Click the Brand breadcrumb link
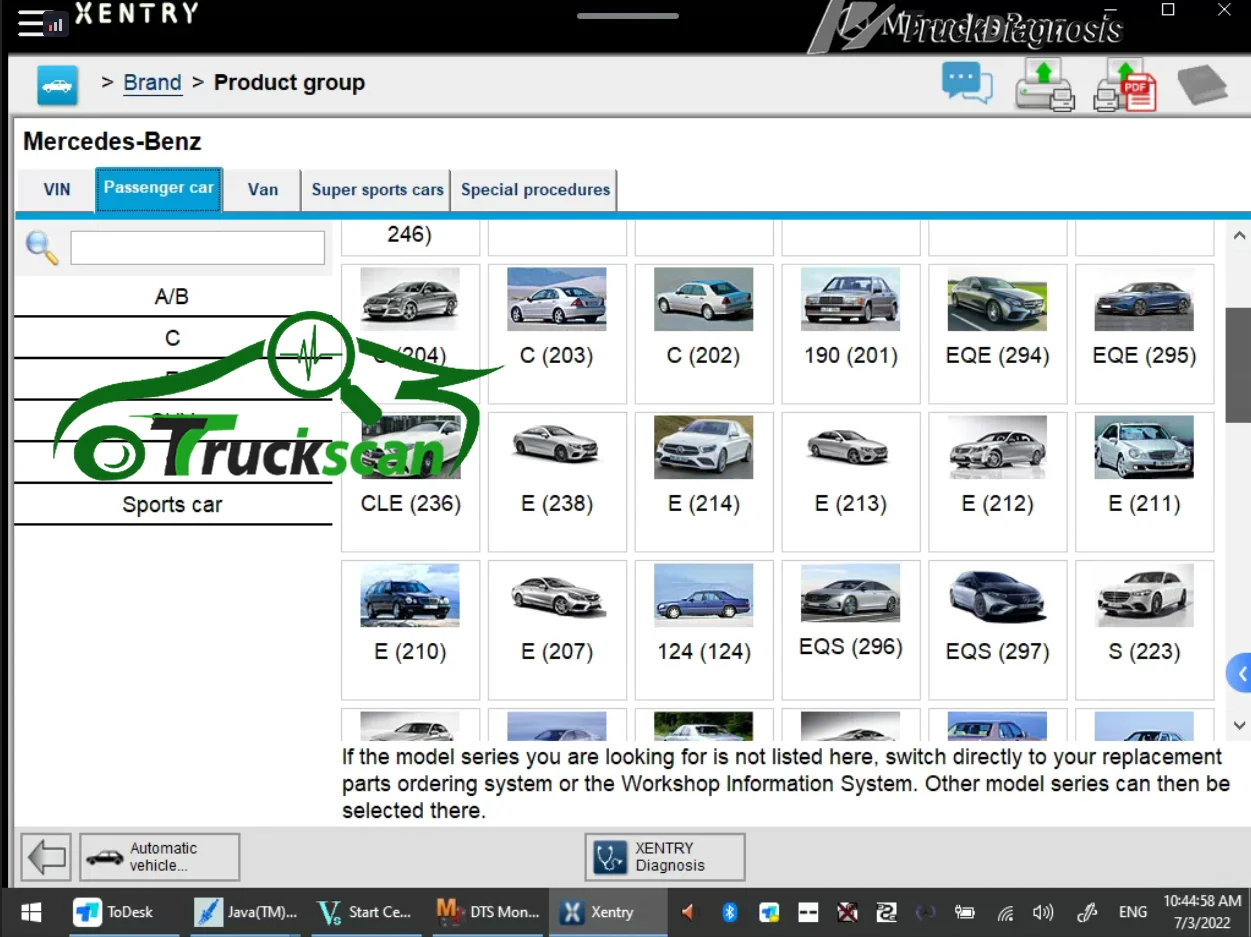The width and height of the screenshot is (1251, 937). [152, 83]
